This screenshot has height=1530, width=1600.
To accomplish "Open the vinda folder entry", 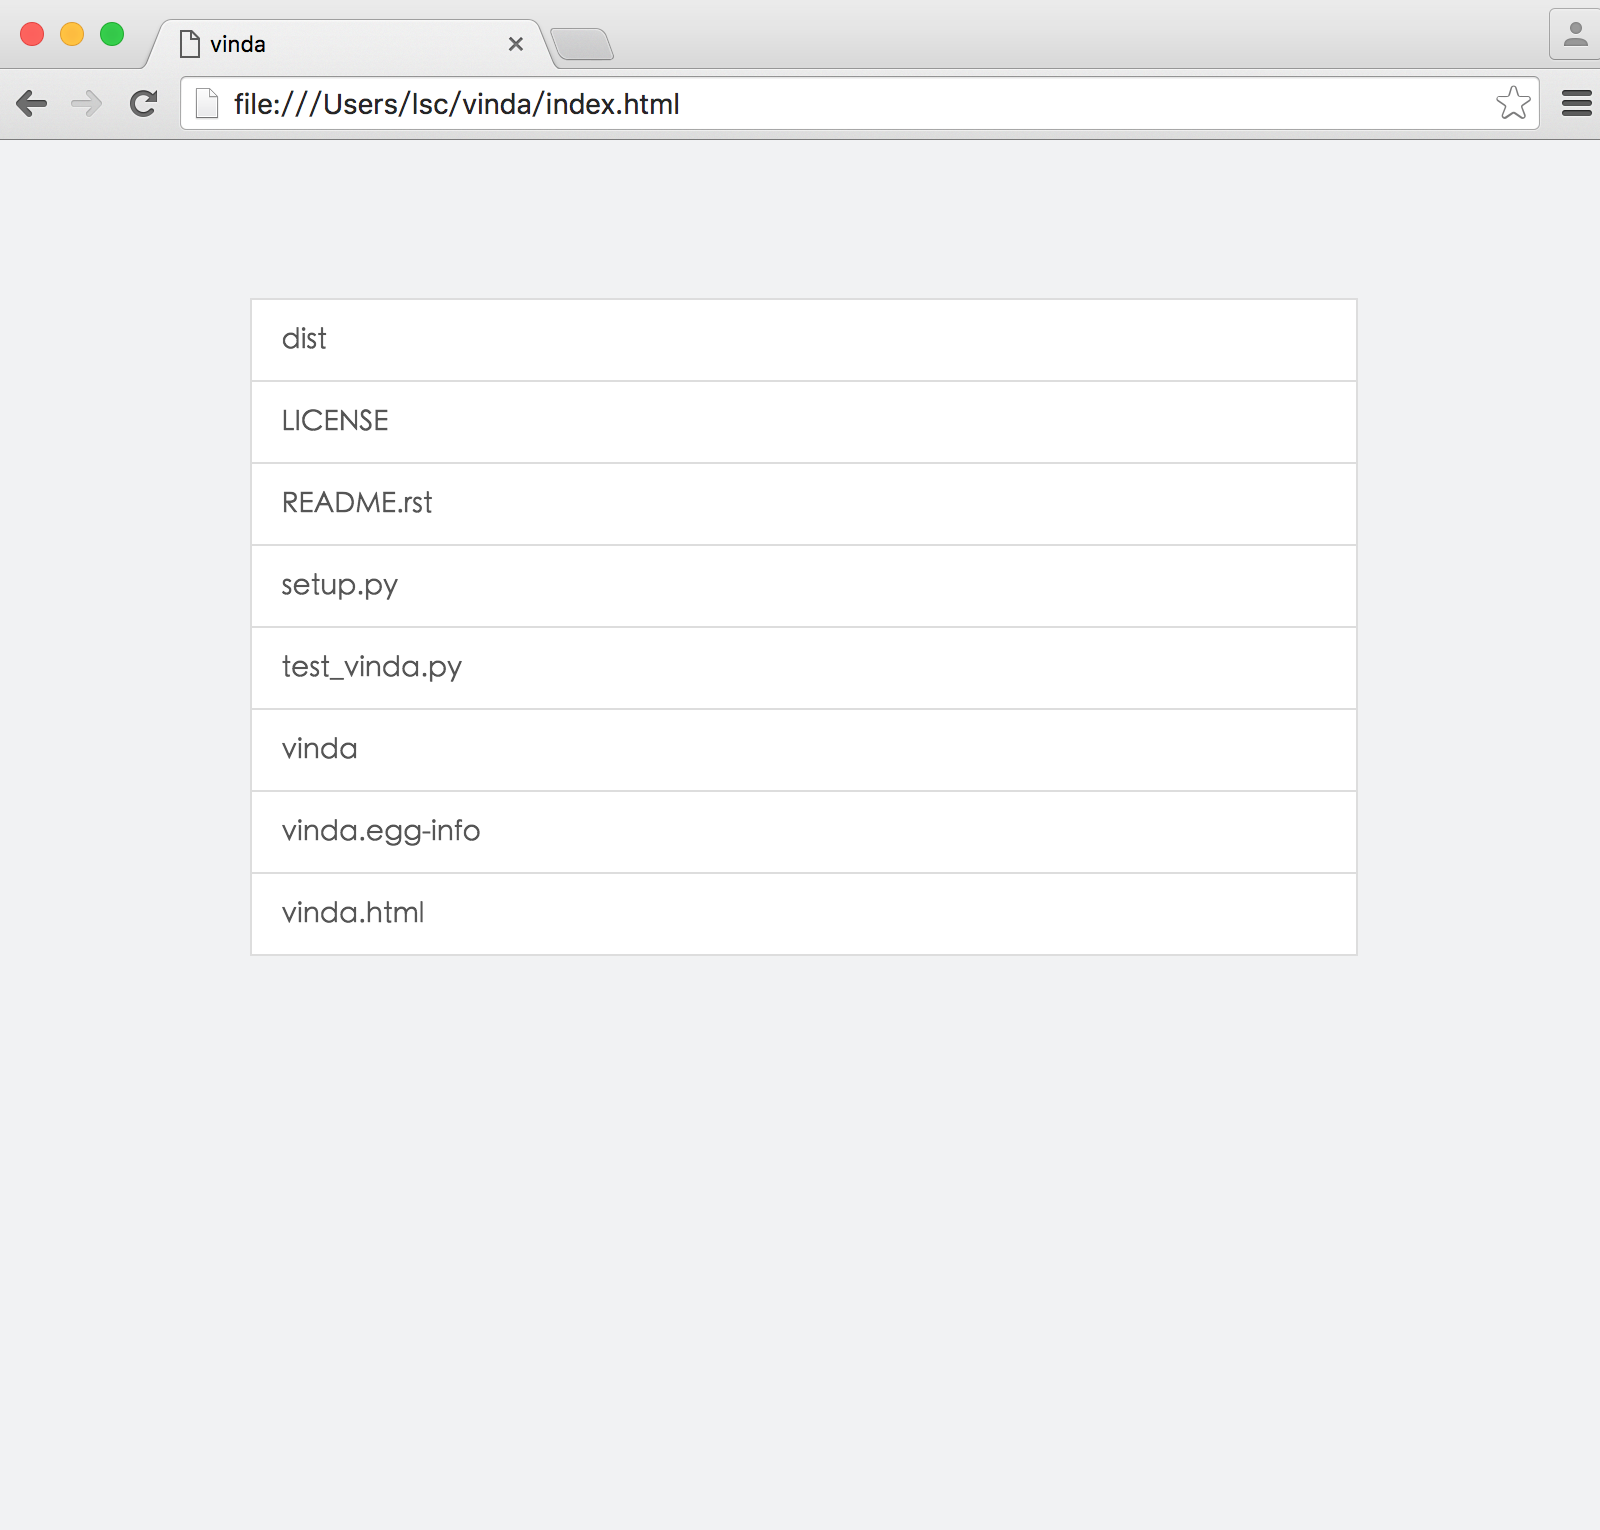I will [804, 750].
